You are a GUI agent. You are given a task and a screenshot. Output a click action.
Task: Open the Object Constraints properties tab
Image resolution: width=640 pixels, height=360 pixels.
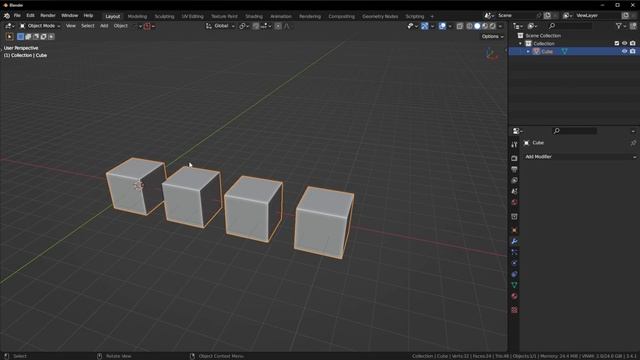[514, 274]
